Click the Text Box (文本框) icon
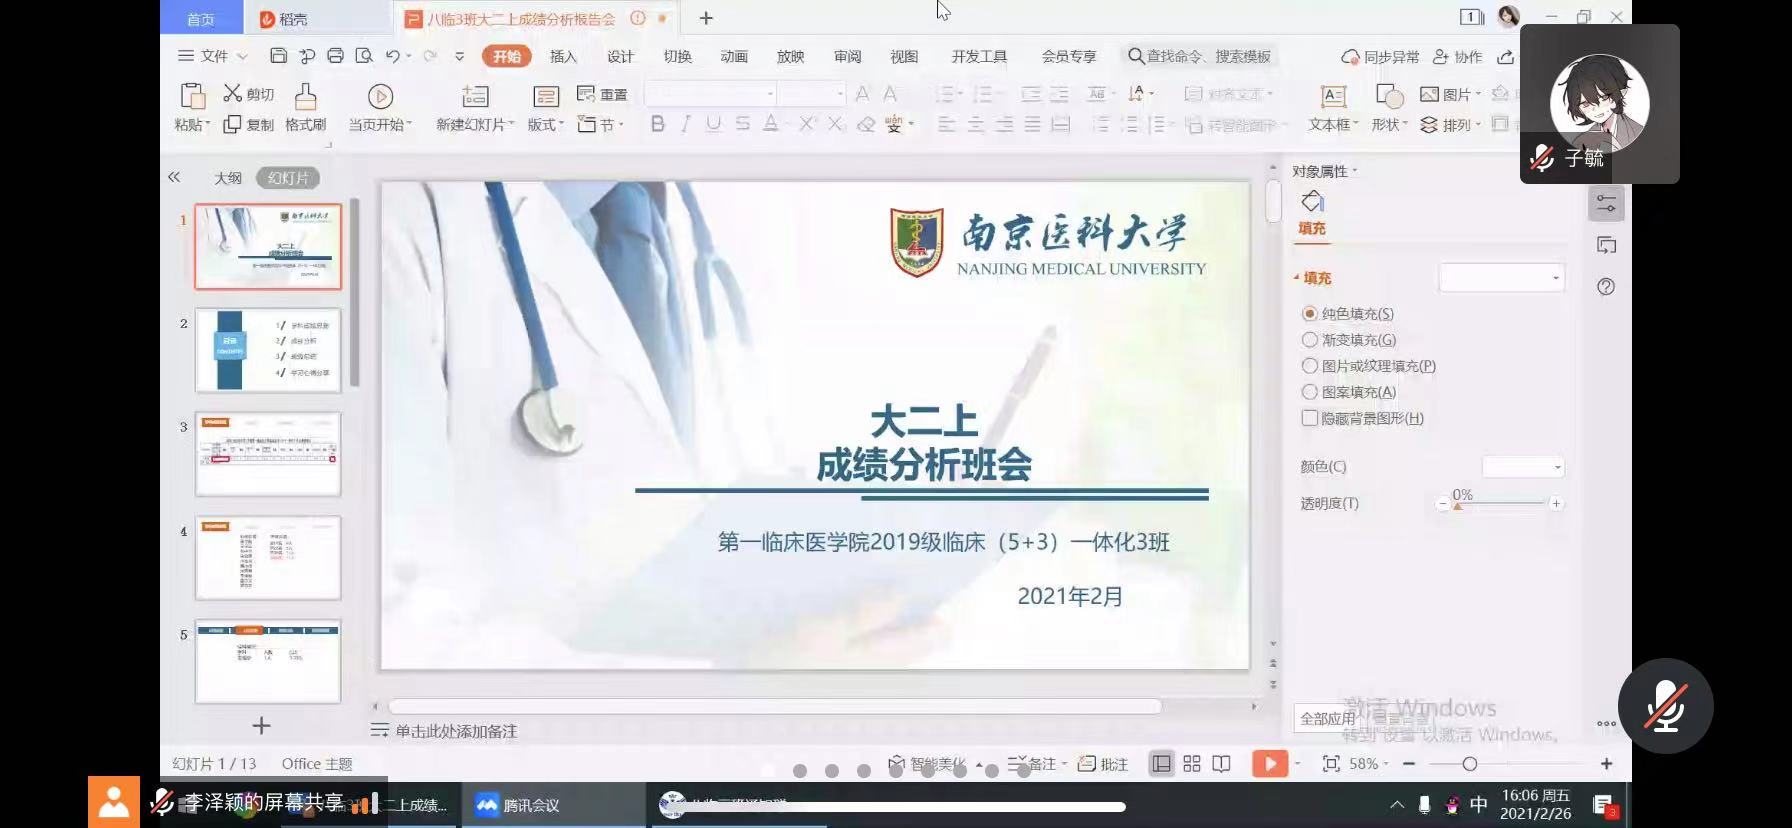This screenshot has width=1792, height=828. pos(1333,97)
